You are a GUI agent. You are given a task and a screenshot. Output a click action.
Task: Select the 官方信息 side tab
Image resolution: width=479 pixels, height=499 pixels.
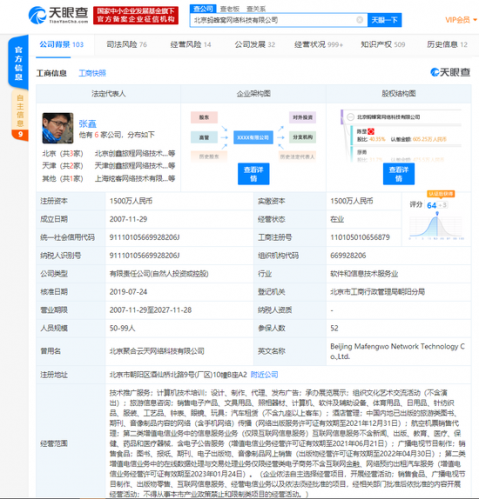click(x=18, y=63)
